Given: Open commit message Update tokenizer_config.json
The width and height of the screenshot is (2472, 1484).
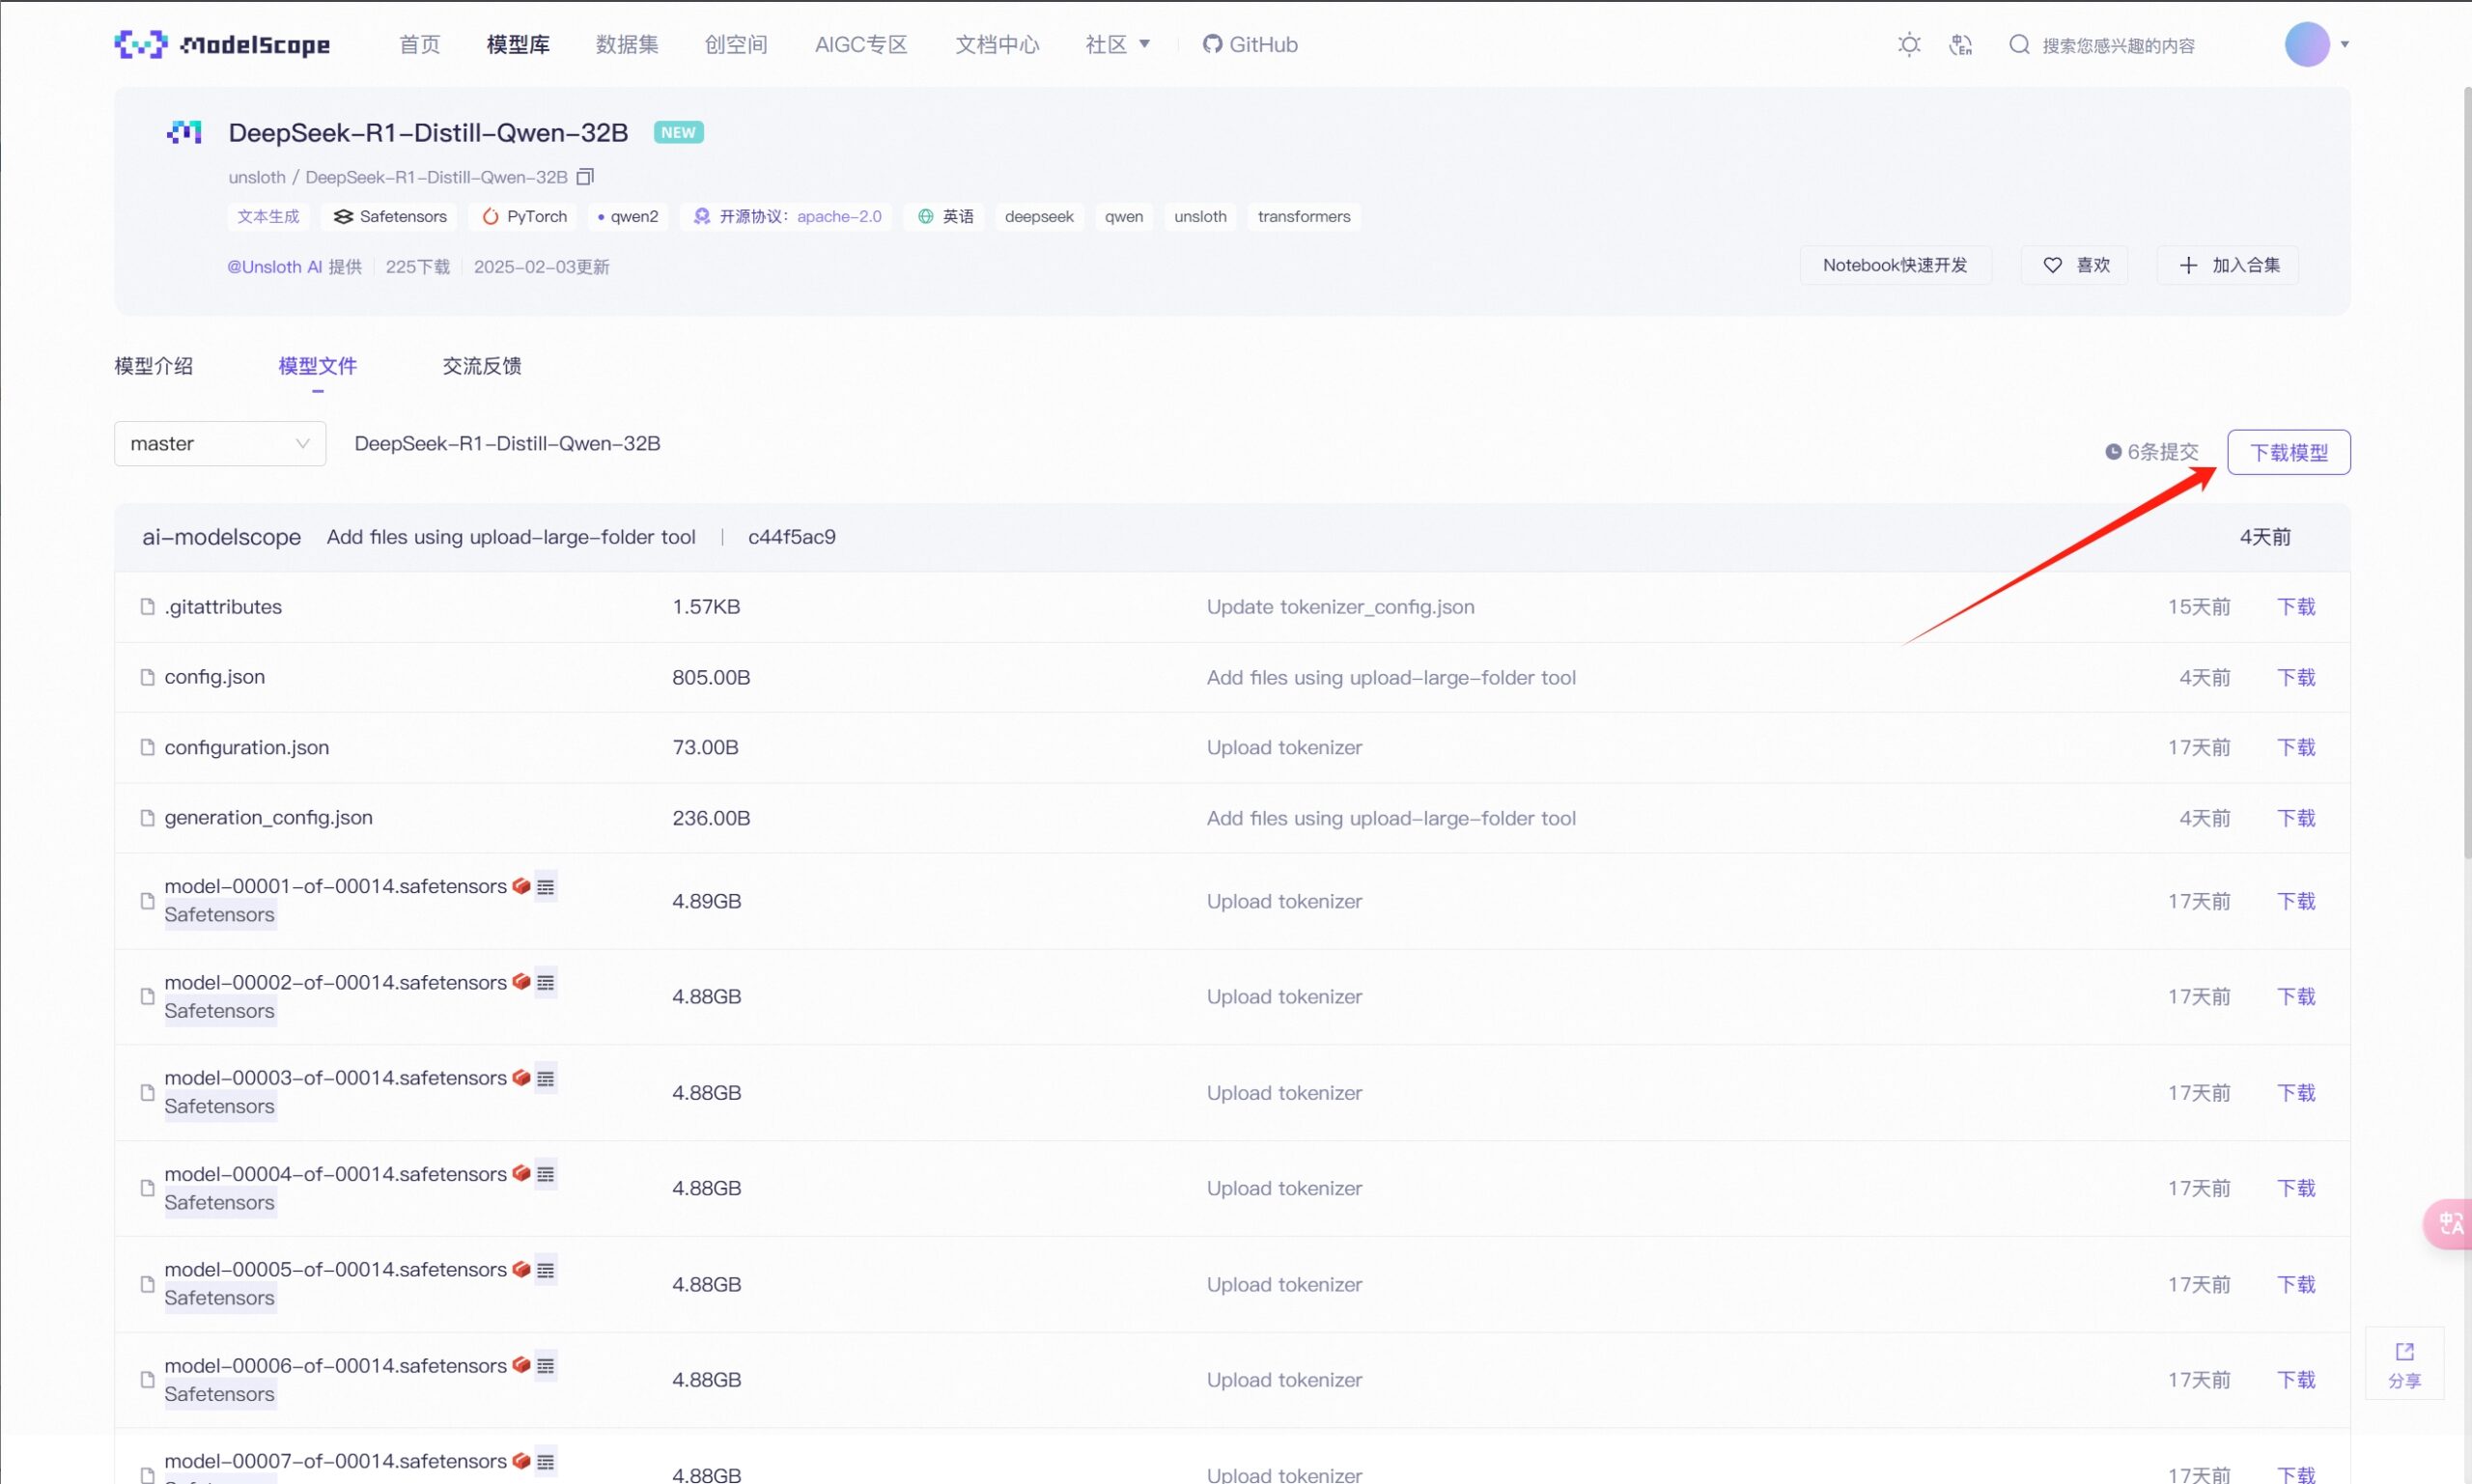Looking at the screenshot, I should (1340, 607).
